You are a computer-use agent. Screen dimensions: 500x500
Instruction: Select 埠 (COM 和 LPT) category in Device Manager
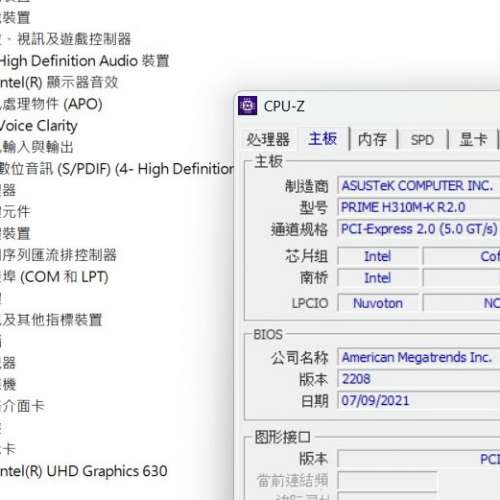point(54,277)
